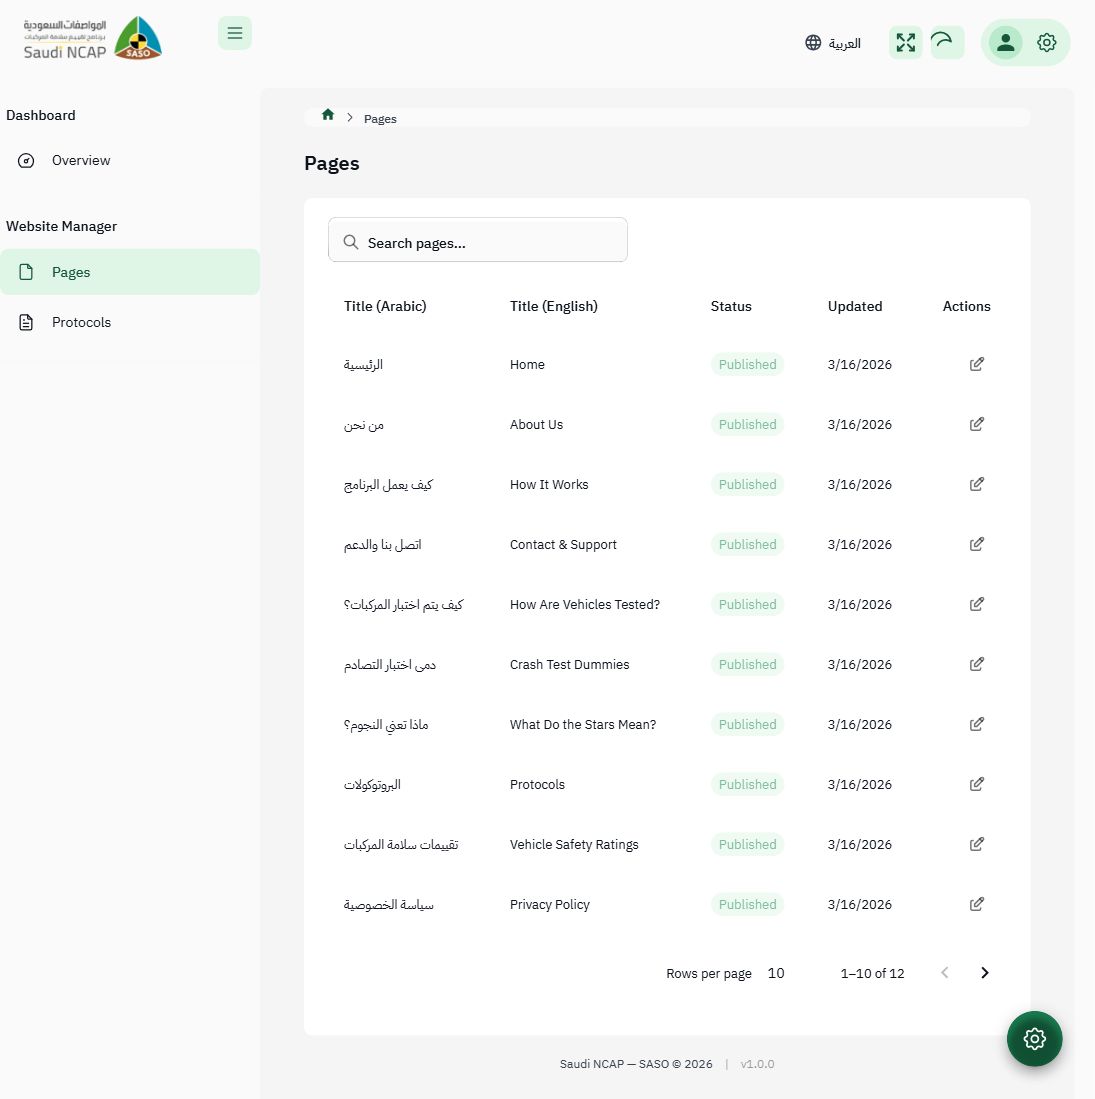Toggle dark mode with the moon icon
The image size is (1095, 1099).
[x=941, y=42]
